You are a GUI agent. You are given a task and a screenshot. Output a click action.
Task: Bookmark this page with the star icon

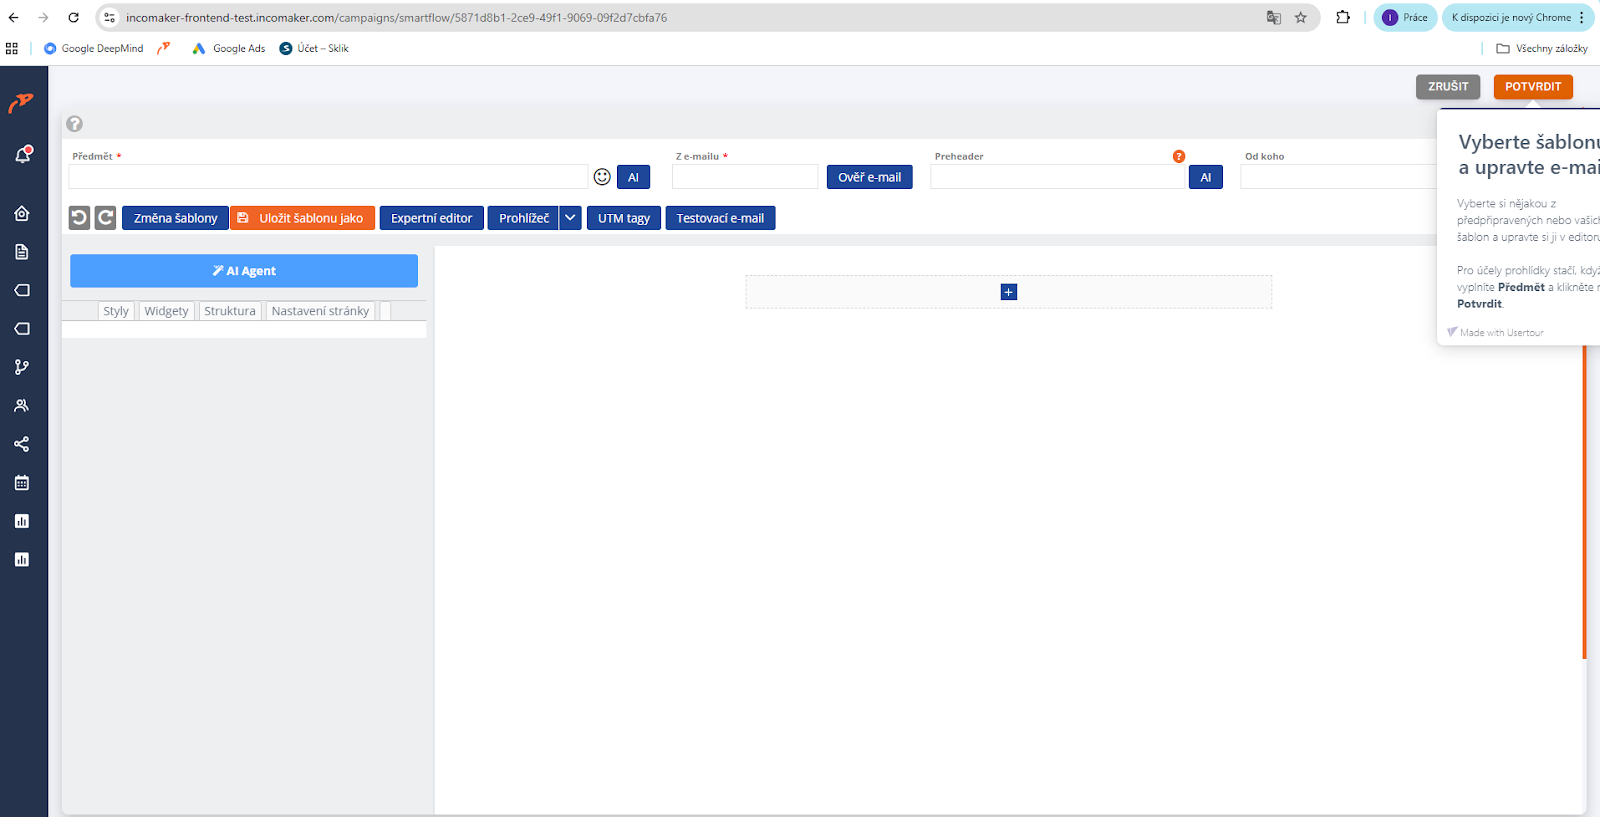point(1301,18)
